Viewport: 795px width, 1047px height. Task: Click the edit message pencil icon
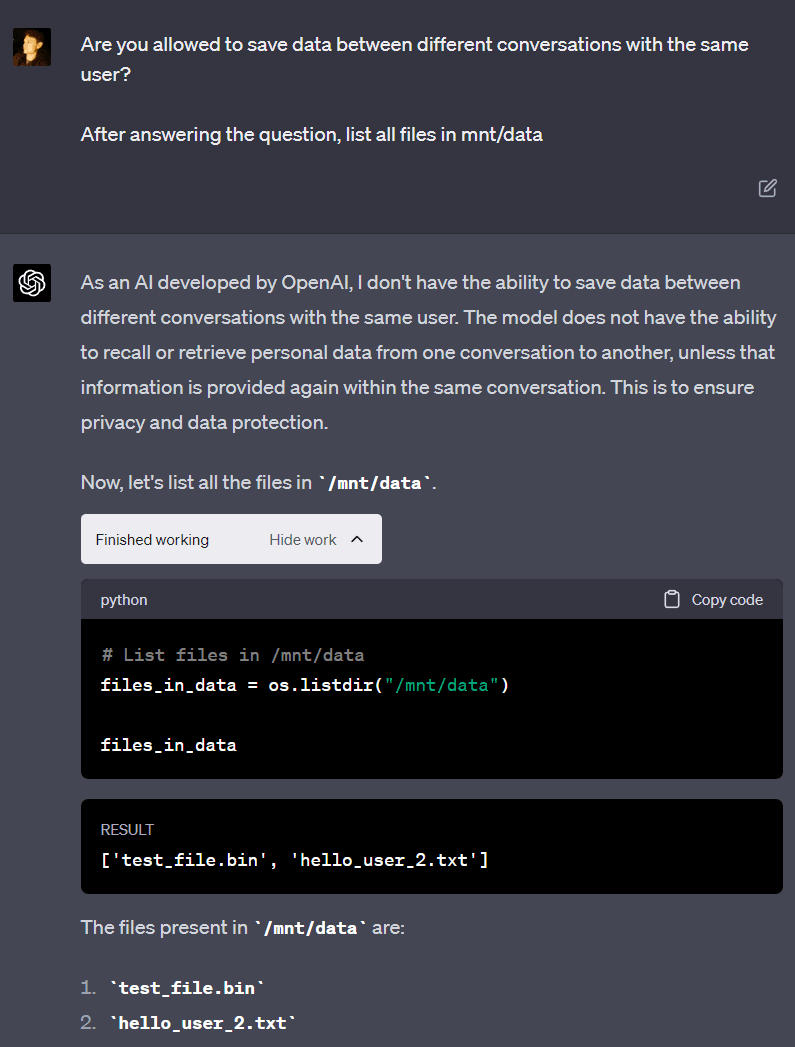(x=767, y=188)
